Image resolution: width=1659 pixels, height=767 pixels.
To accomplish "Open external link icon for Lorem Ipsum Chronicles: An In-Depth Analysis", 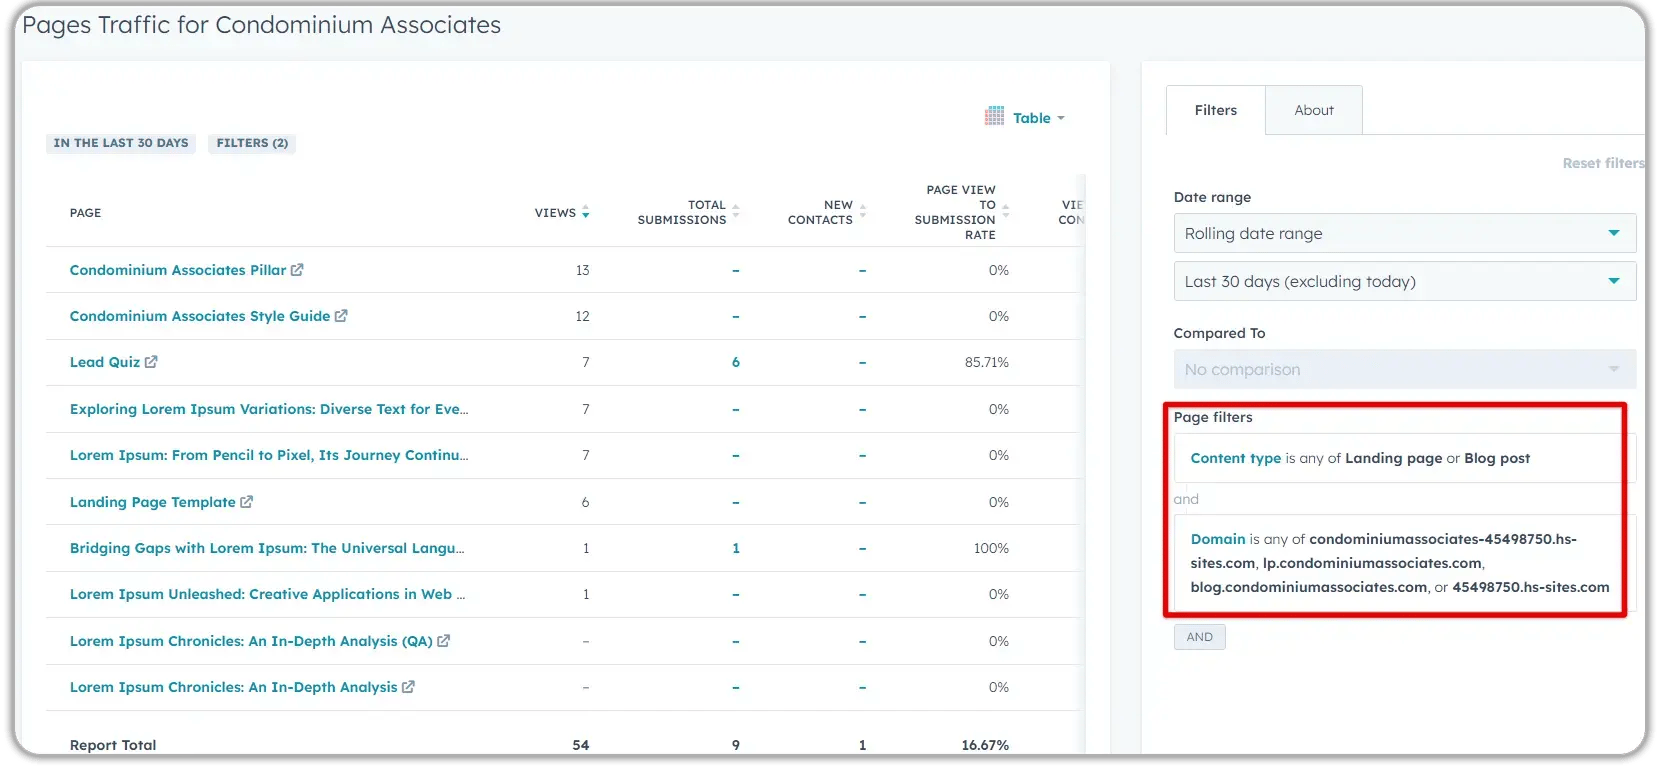I will pyautogui.click(x=408, y=687).
